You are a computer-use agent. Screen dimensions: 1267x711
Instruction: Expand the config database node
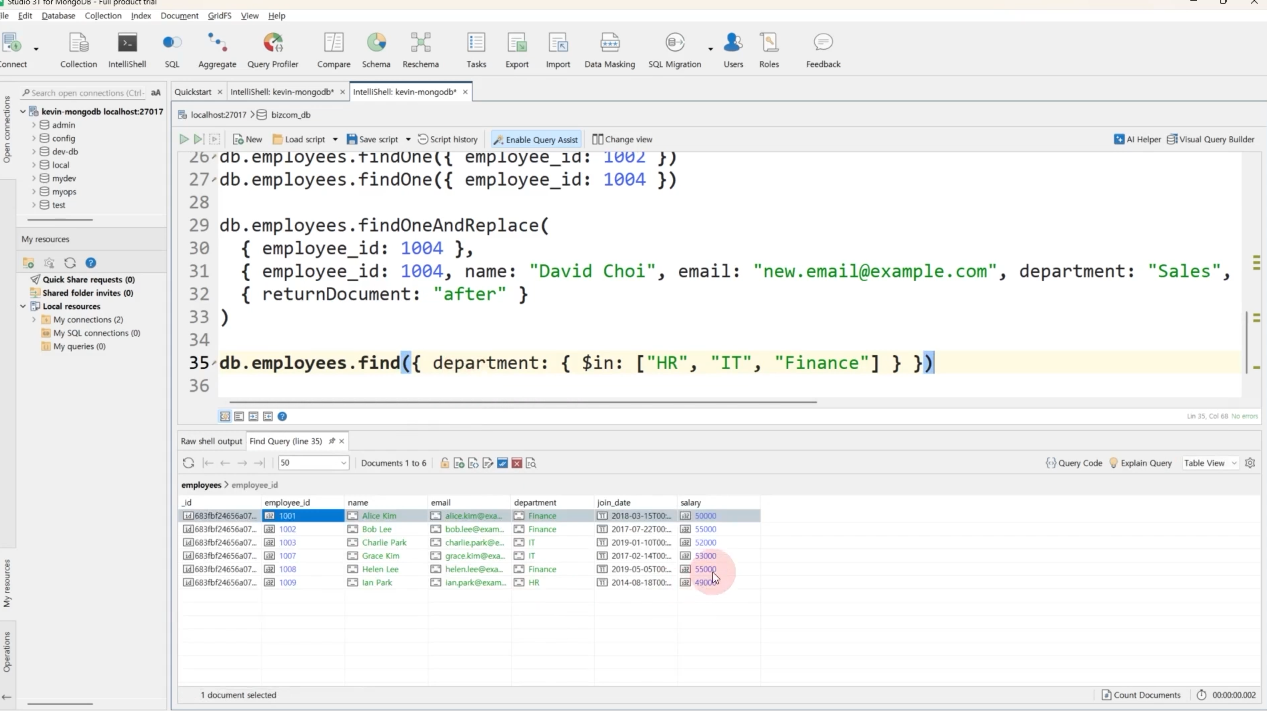pos(34,138)
